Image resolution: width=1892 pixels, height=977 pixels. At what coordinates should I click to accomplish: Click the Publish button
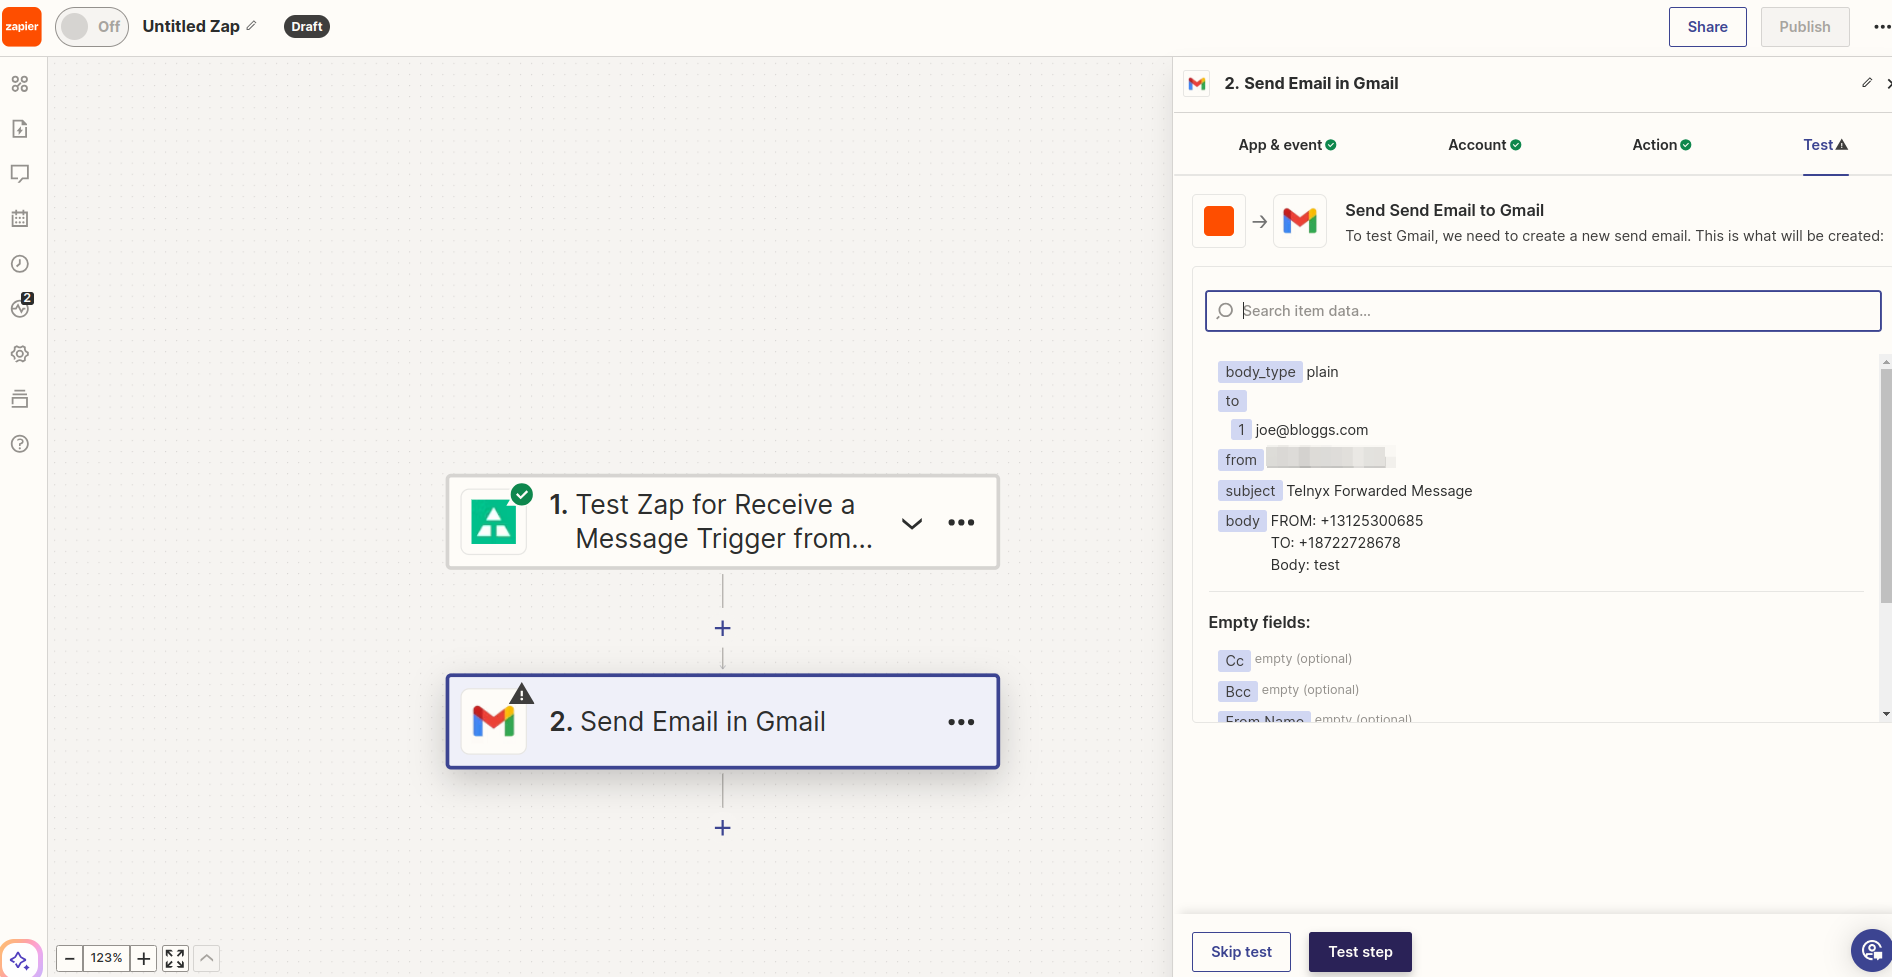[1804, 27]
